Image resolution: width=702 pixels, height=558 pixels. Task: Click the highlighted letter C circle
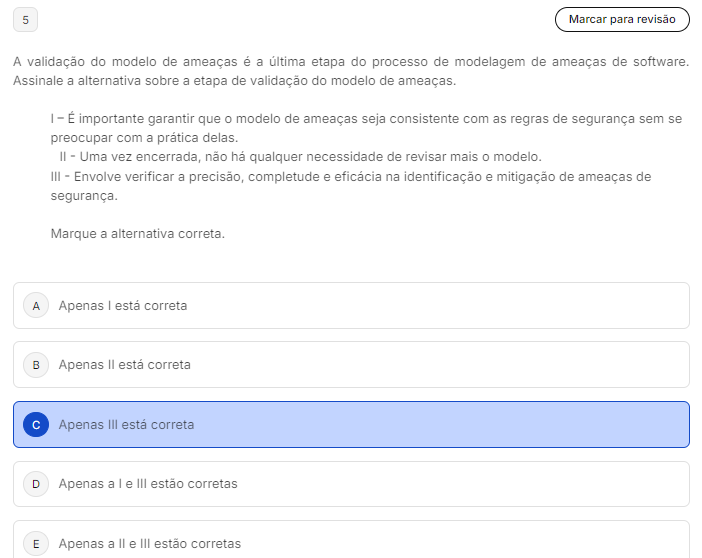coord(36,425)
